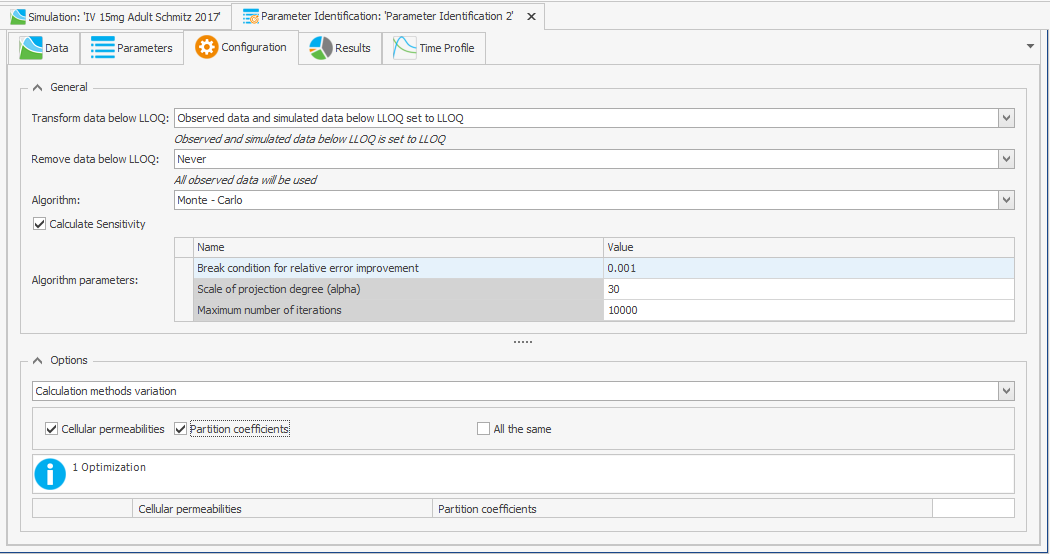Select Parameter Identification 2 document tab
Image resolution: width=1050 pixels, height=554 pixels.
(387, 16)
